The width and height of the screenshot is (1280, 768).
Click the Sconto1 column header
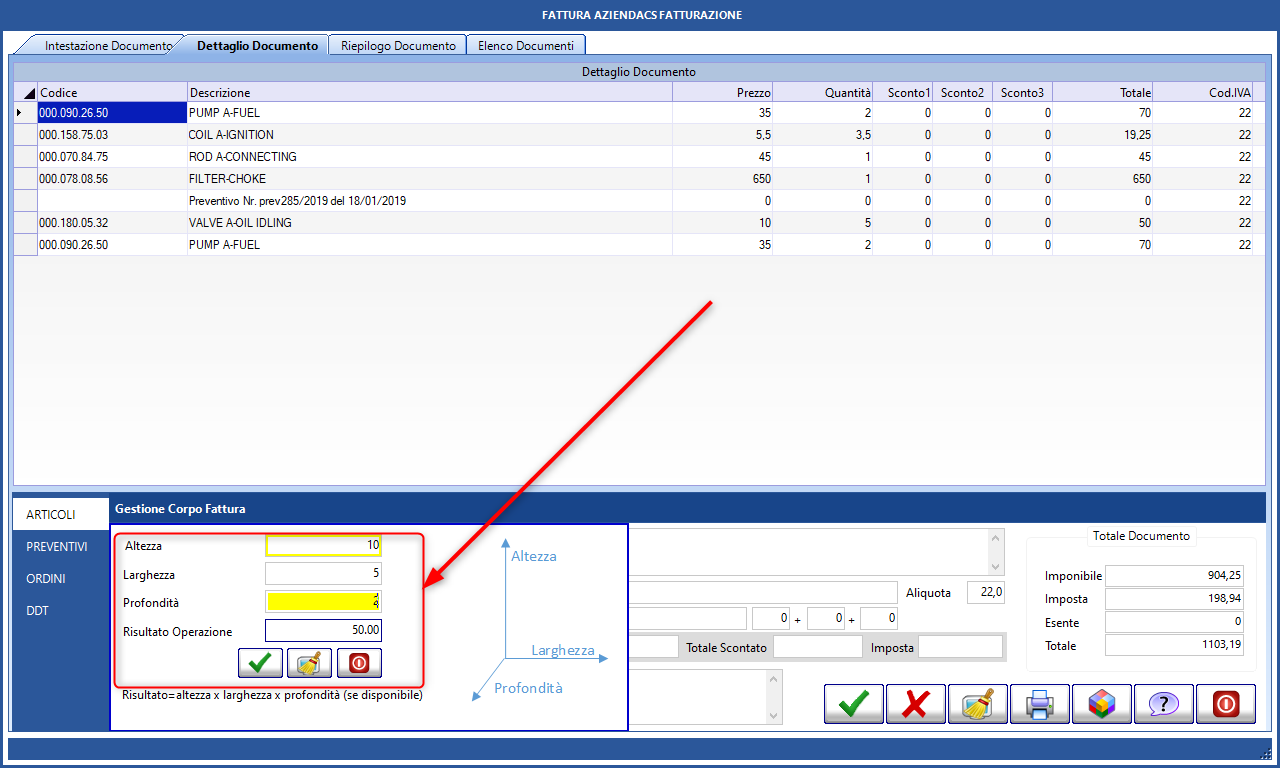(903, 92)
